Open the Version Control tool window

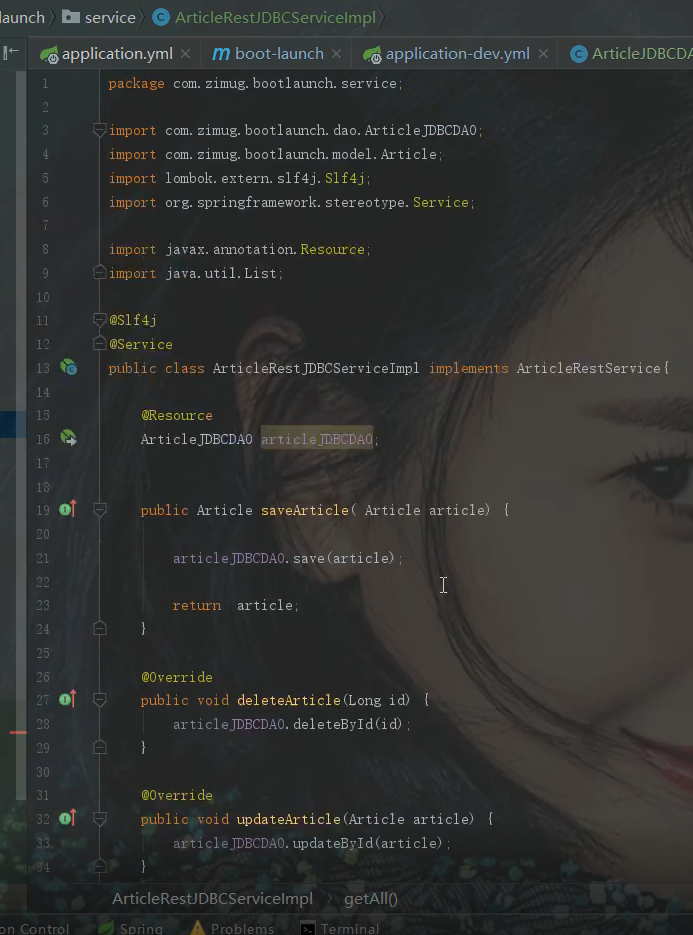pos(35,928)
